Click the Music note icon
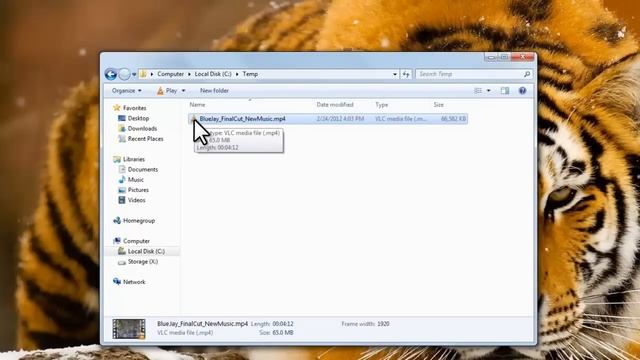 (122, 180)
